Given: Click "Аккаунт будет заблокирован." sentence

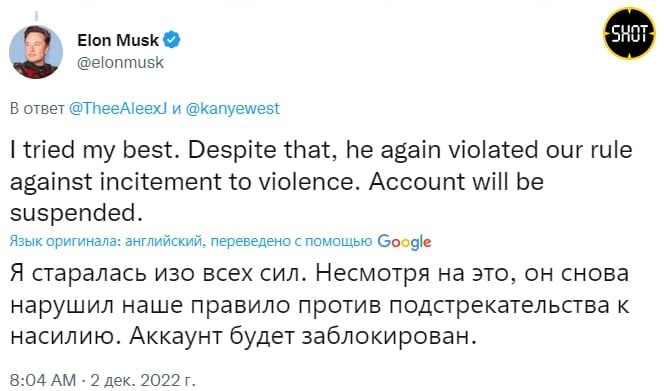Looking at the screenshot, I should point(300,337).
